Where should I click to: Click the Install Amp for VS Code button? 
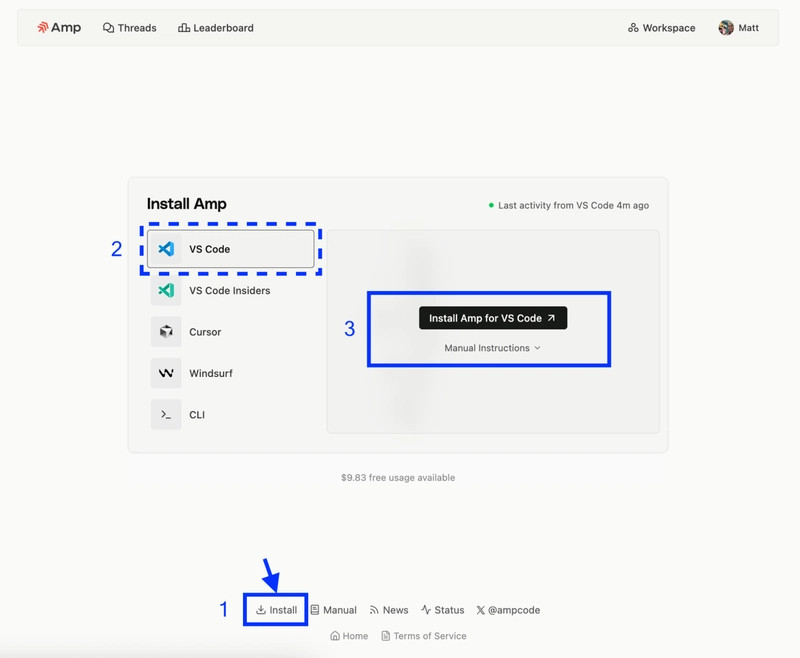[493, 318]
